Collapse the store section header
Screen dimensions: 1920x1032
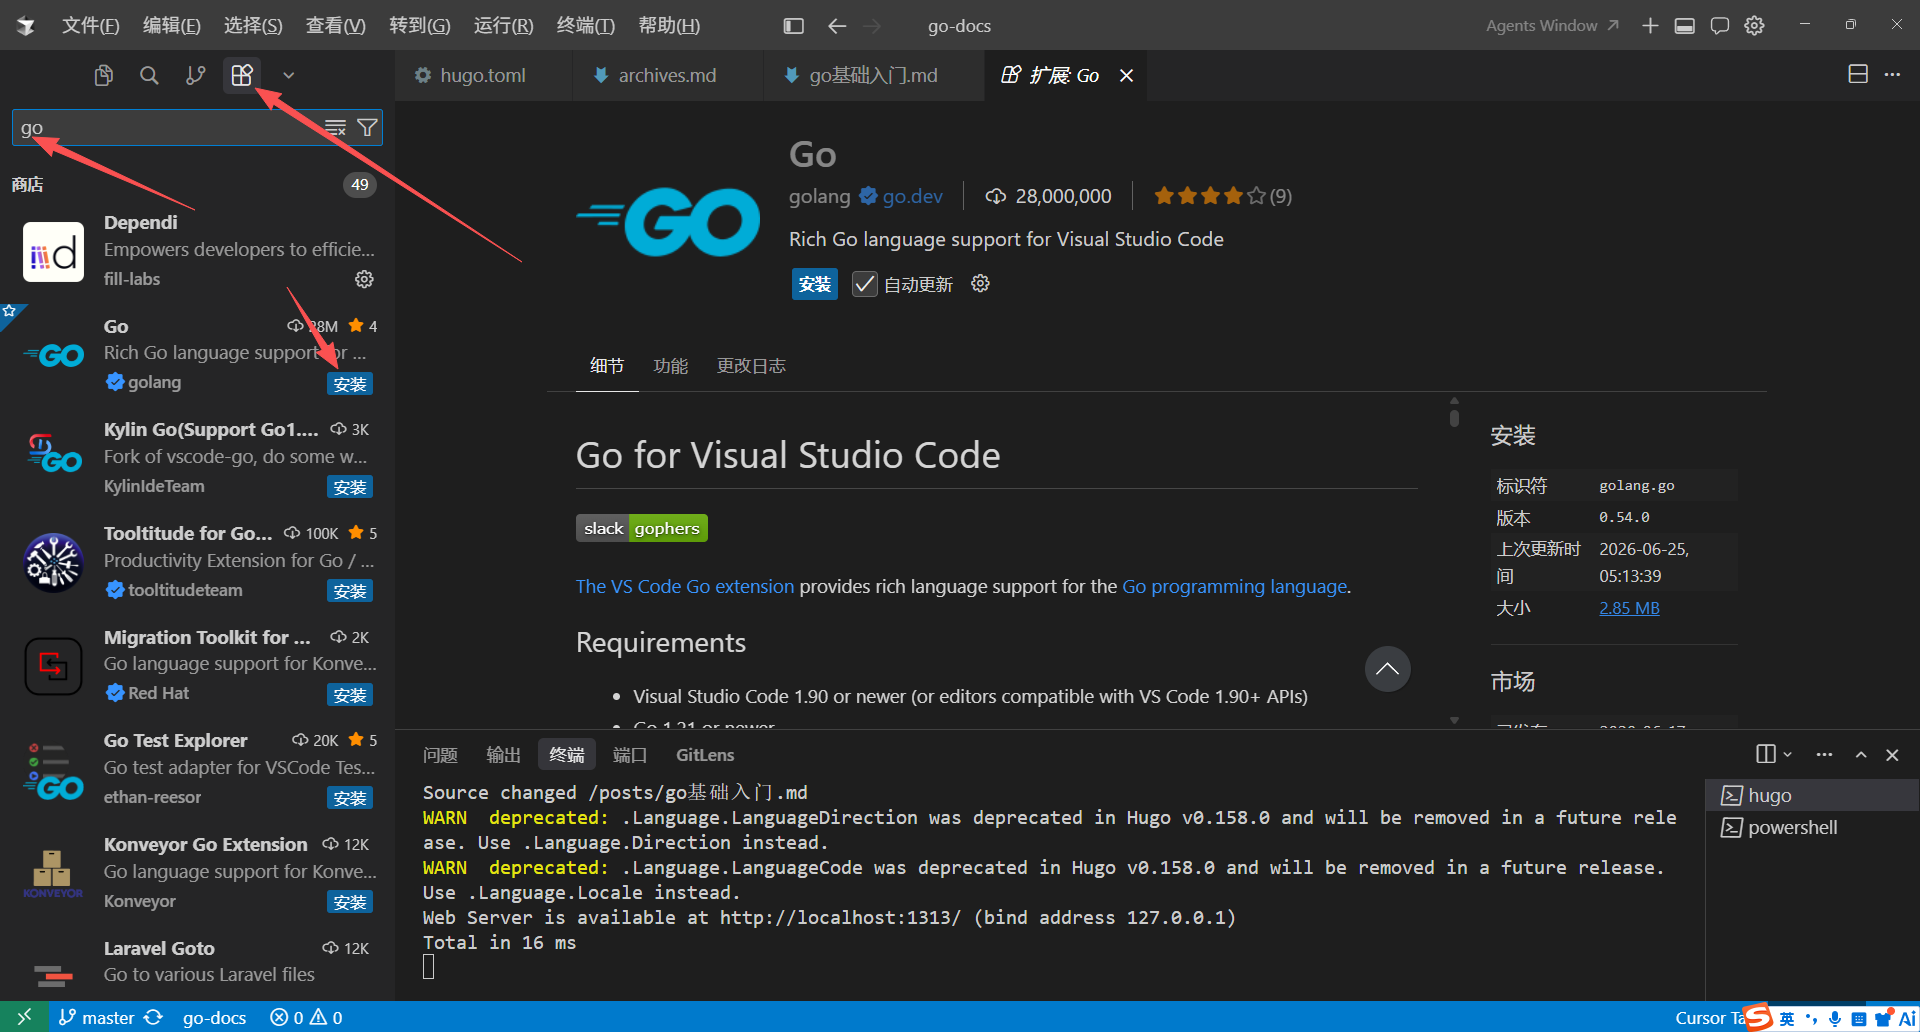click(x=193, y=184)
